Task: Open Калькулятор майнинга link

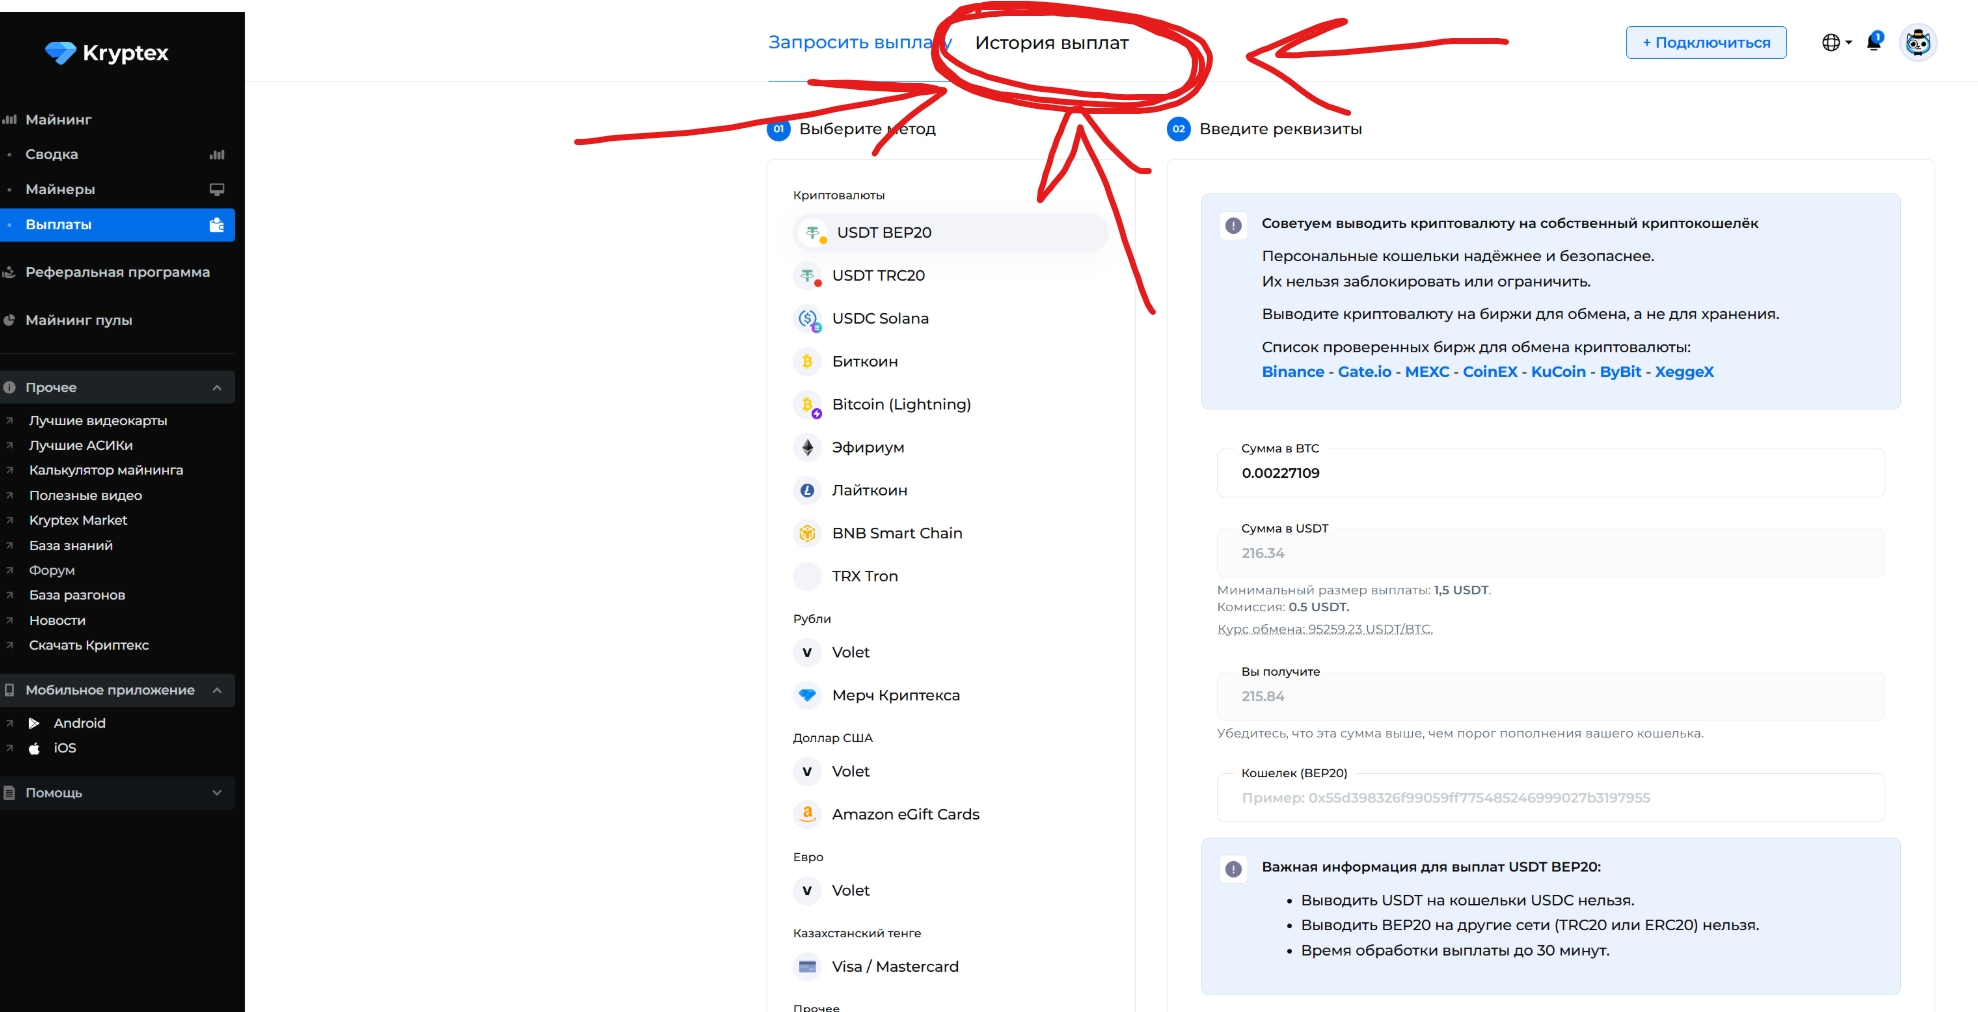Action: (x=106, y=470)
